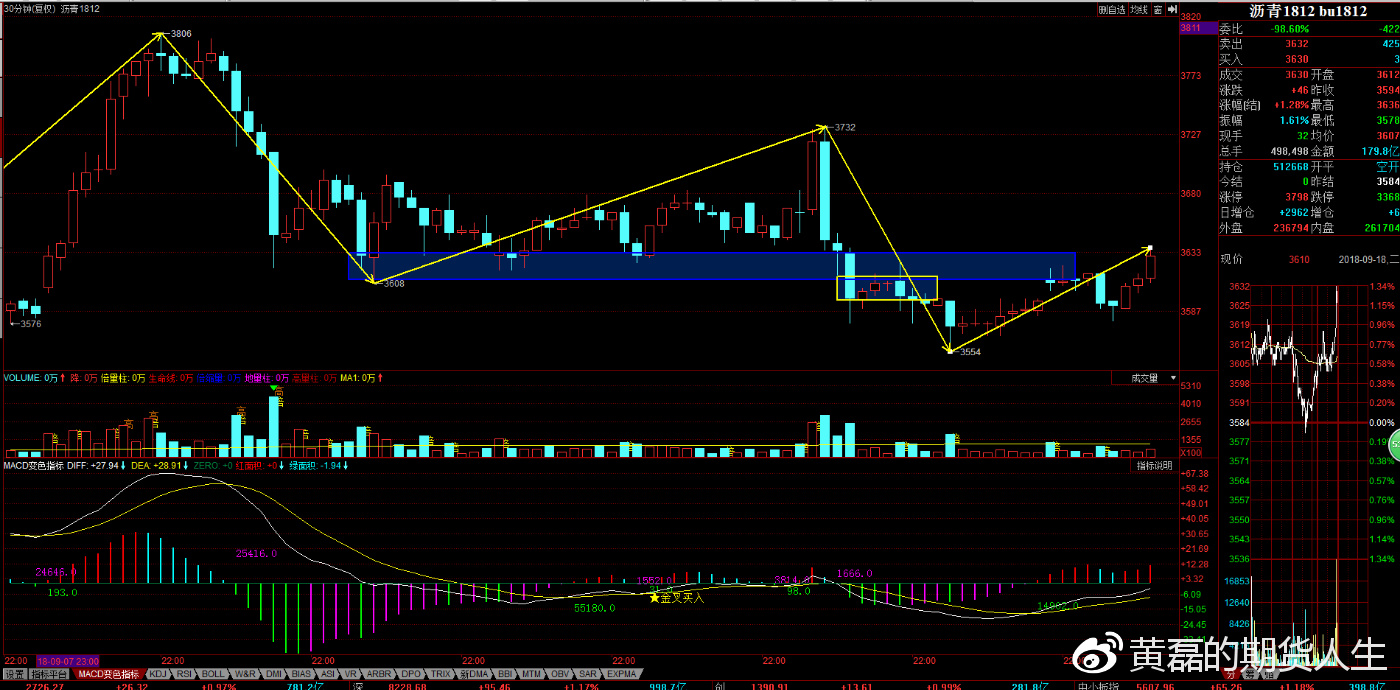This screenshot has height=690, width=1400.
Task: Switch to the DPO indicator tab
Action: click(411, 674)
